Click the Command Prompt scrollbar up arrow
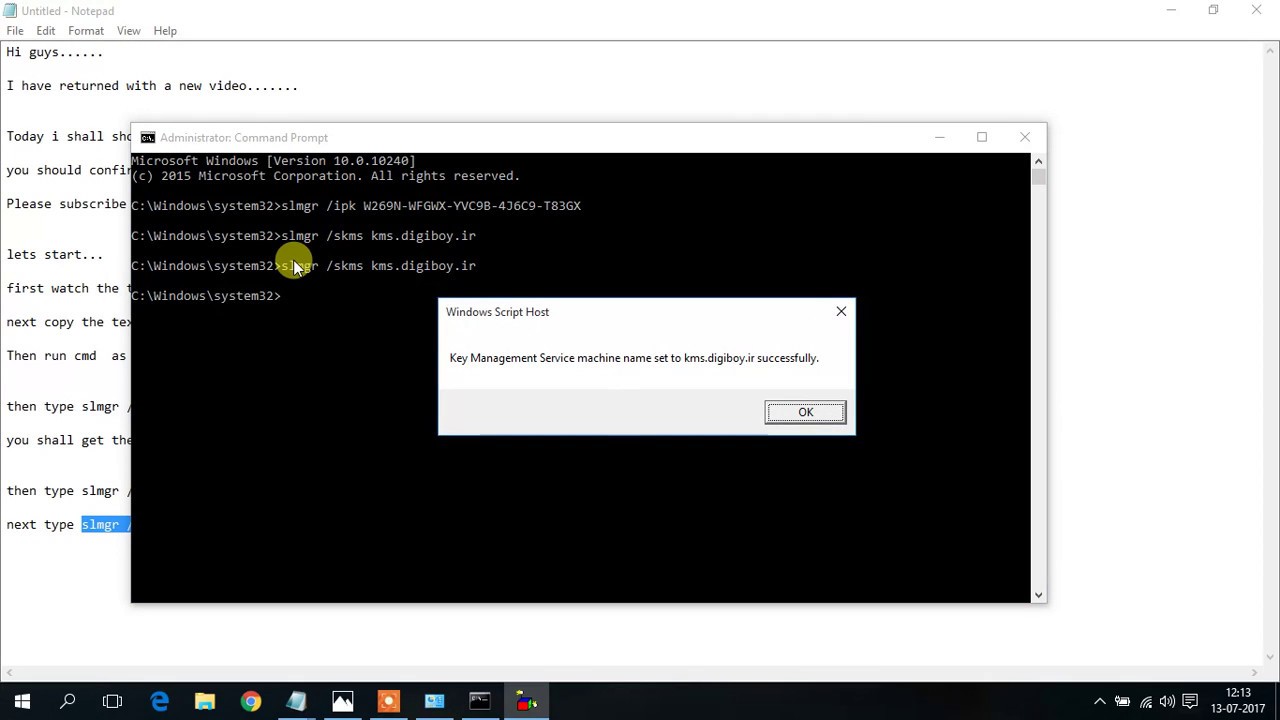Screen dimensions: 1280x720 click(1039, 161)
